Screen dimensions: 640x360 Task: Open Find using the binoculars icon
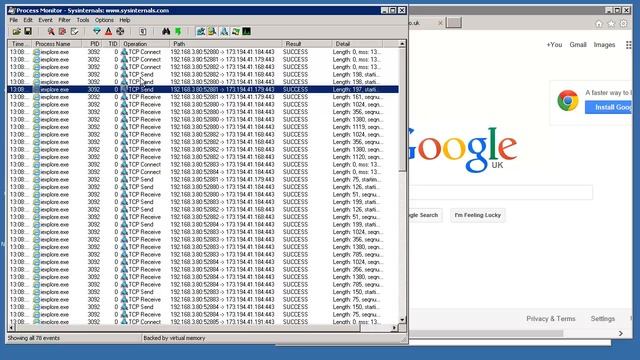point(166,31)
